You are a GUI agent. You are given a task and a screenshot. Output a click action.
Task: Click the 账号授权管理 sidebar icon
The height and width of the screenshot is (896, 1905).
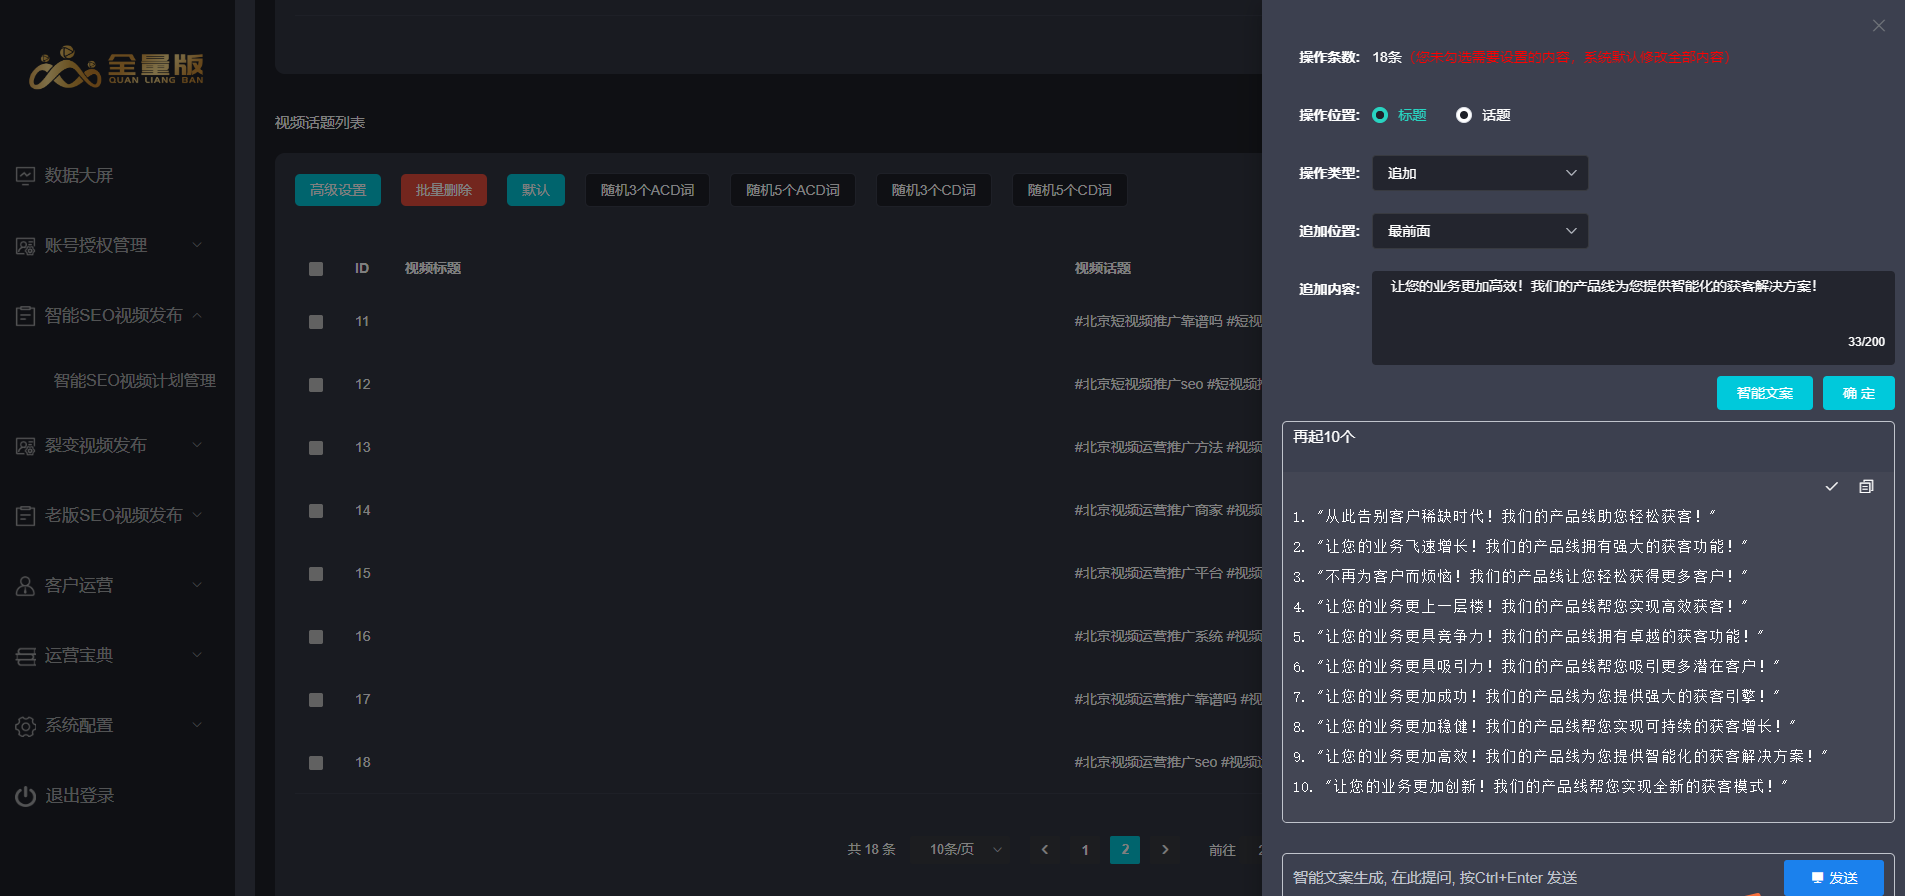(25, 246)
